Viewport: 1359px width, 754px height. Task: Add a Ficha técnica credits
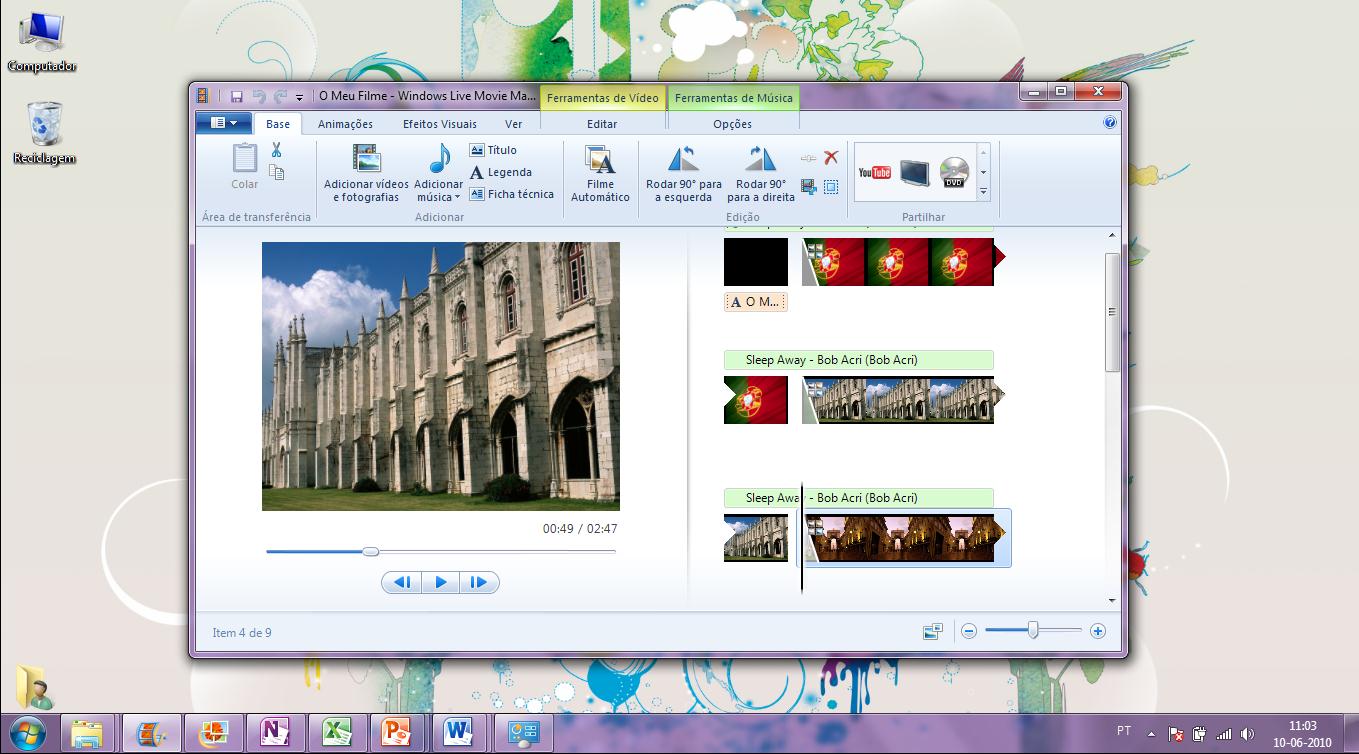[x=512, y=194]
